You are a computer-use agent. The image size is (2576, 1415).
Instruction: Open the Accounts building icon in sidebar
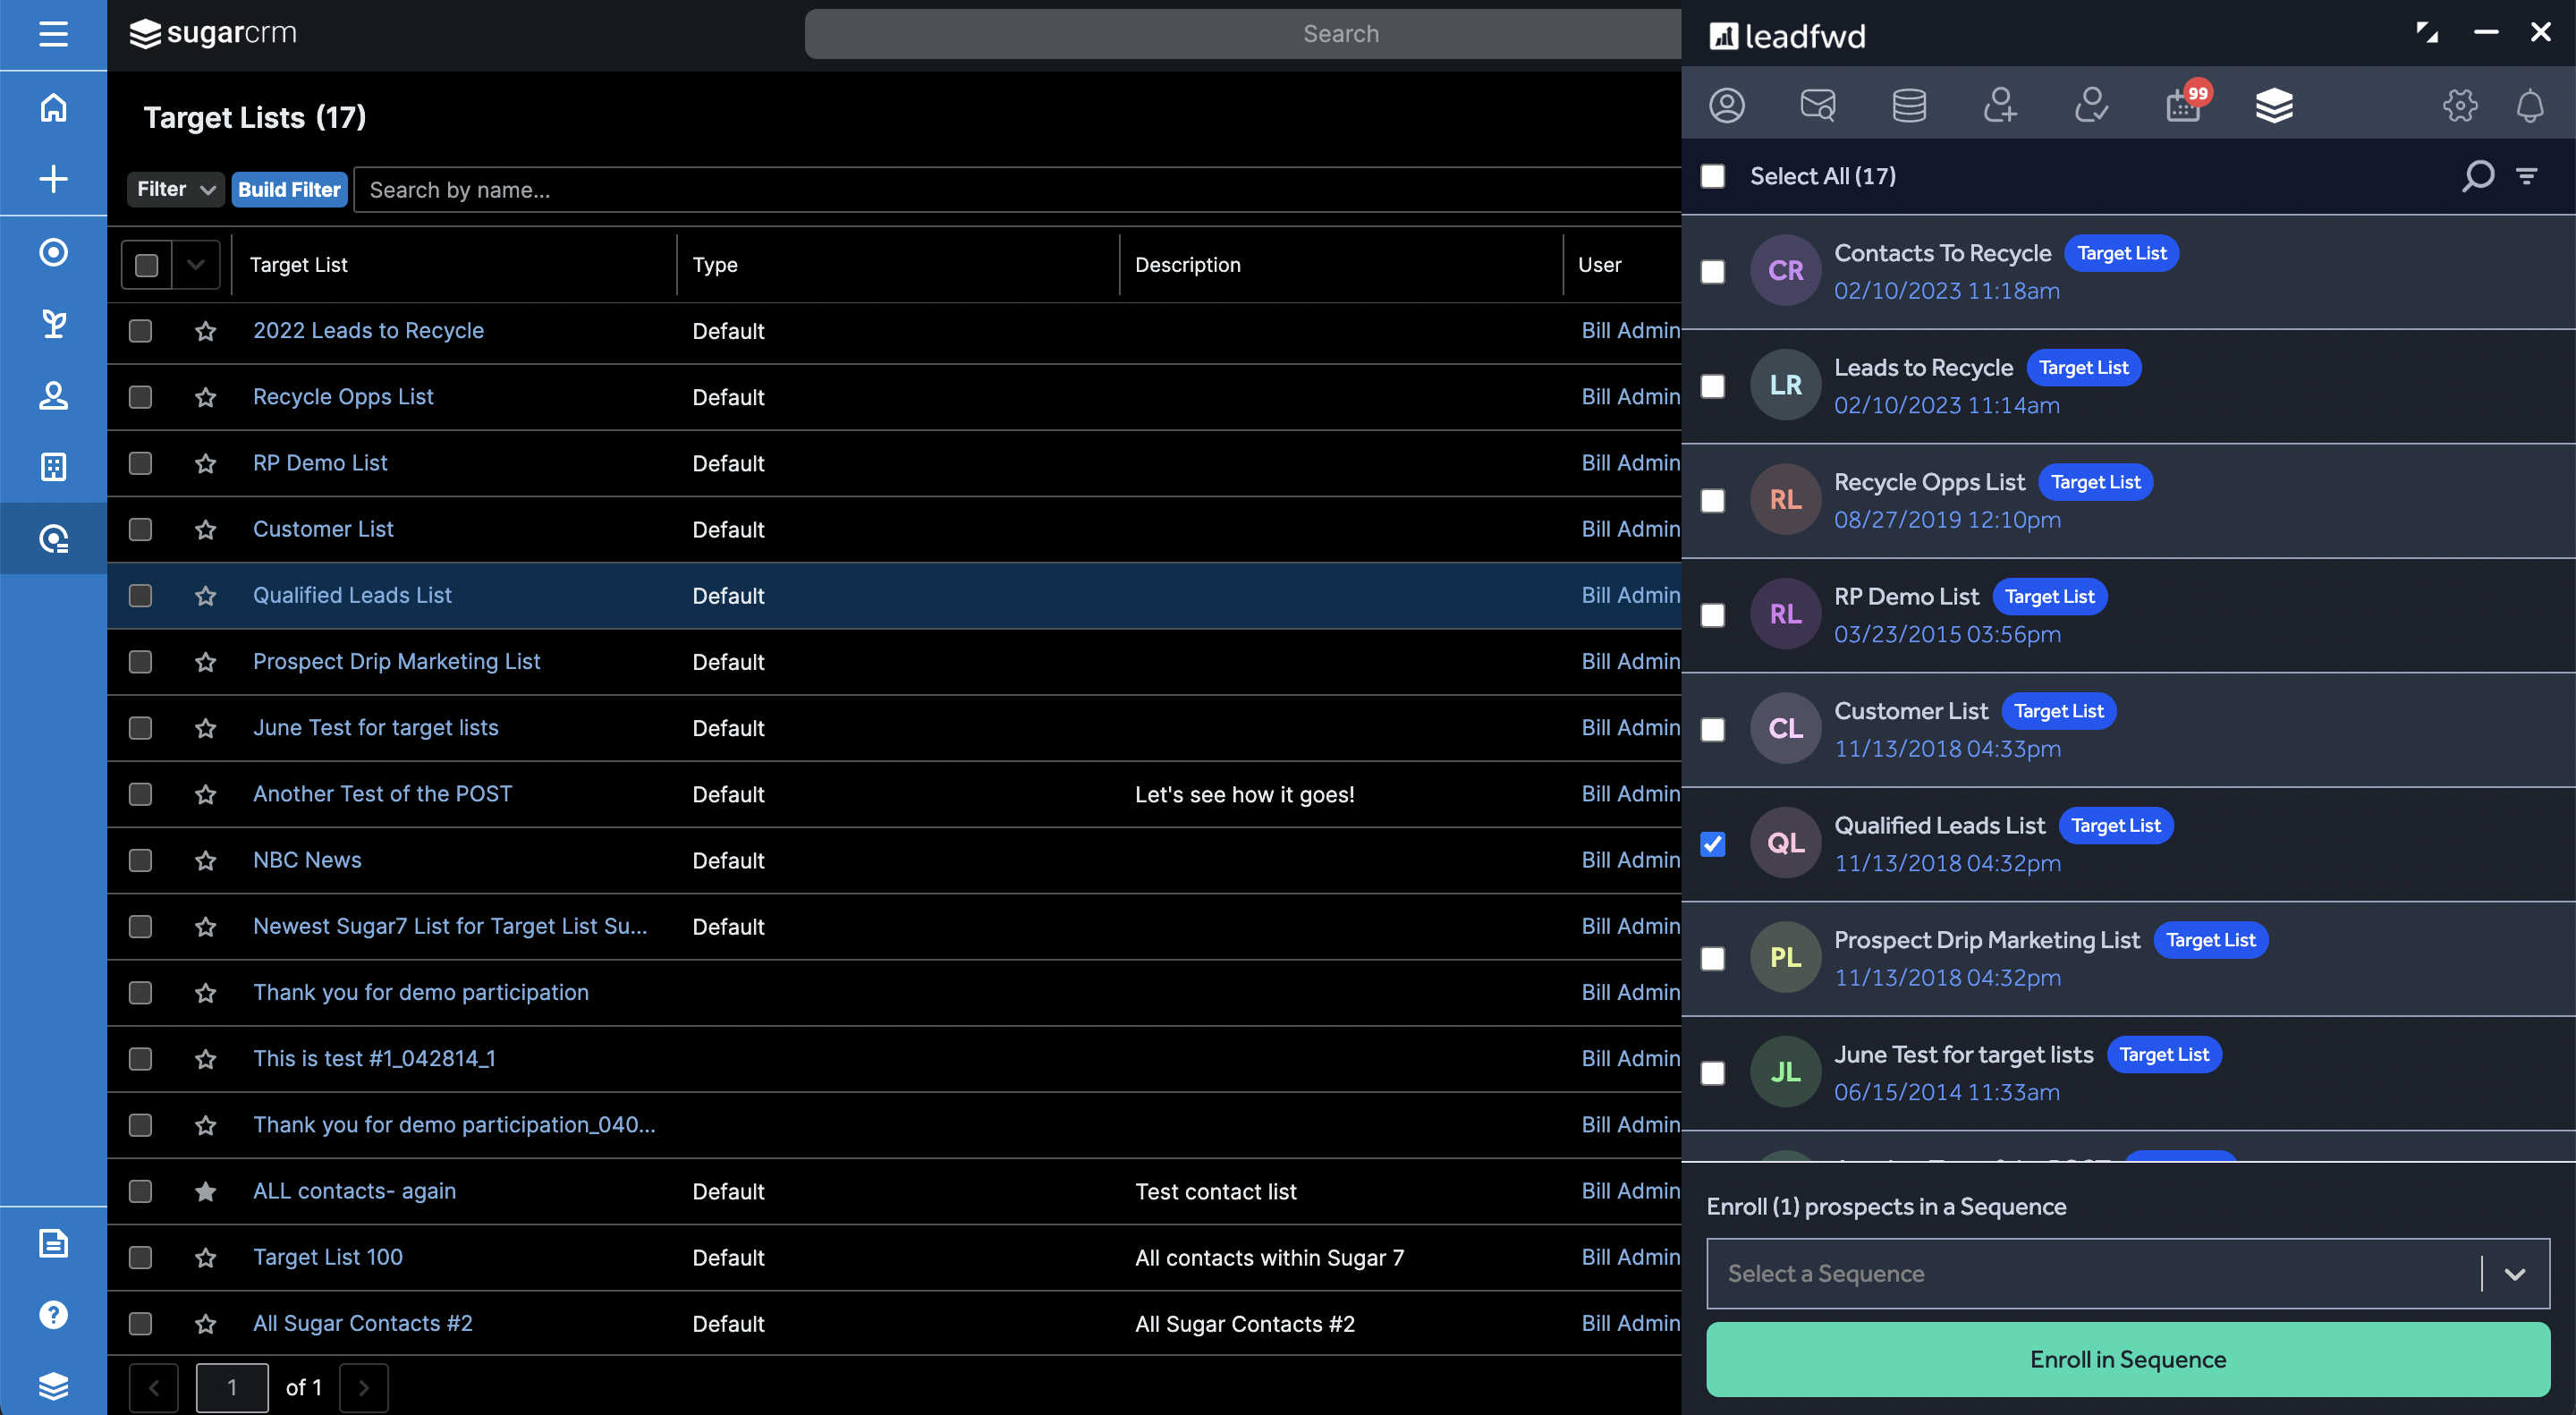click(52, 466)
